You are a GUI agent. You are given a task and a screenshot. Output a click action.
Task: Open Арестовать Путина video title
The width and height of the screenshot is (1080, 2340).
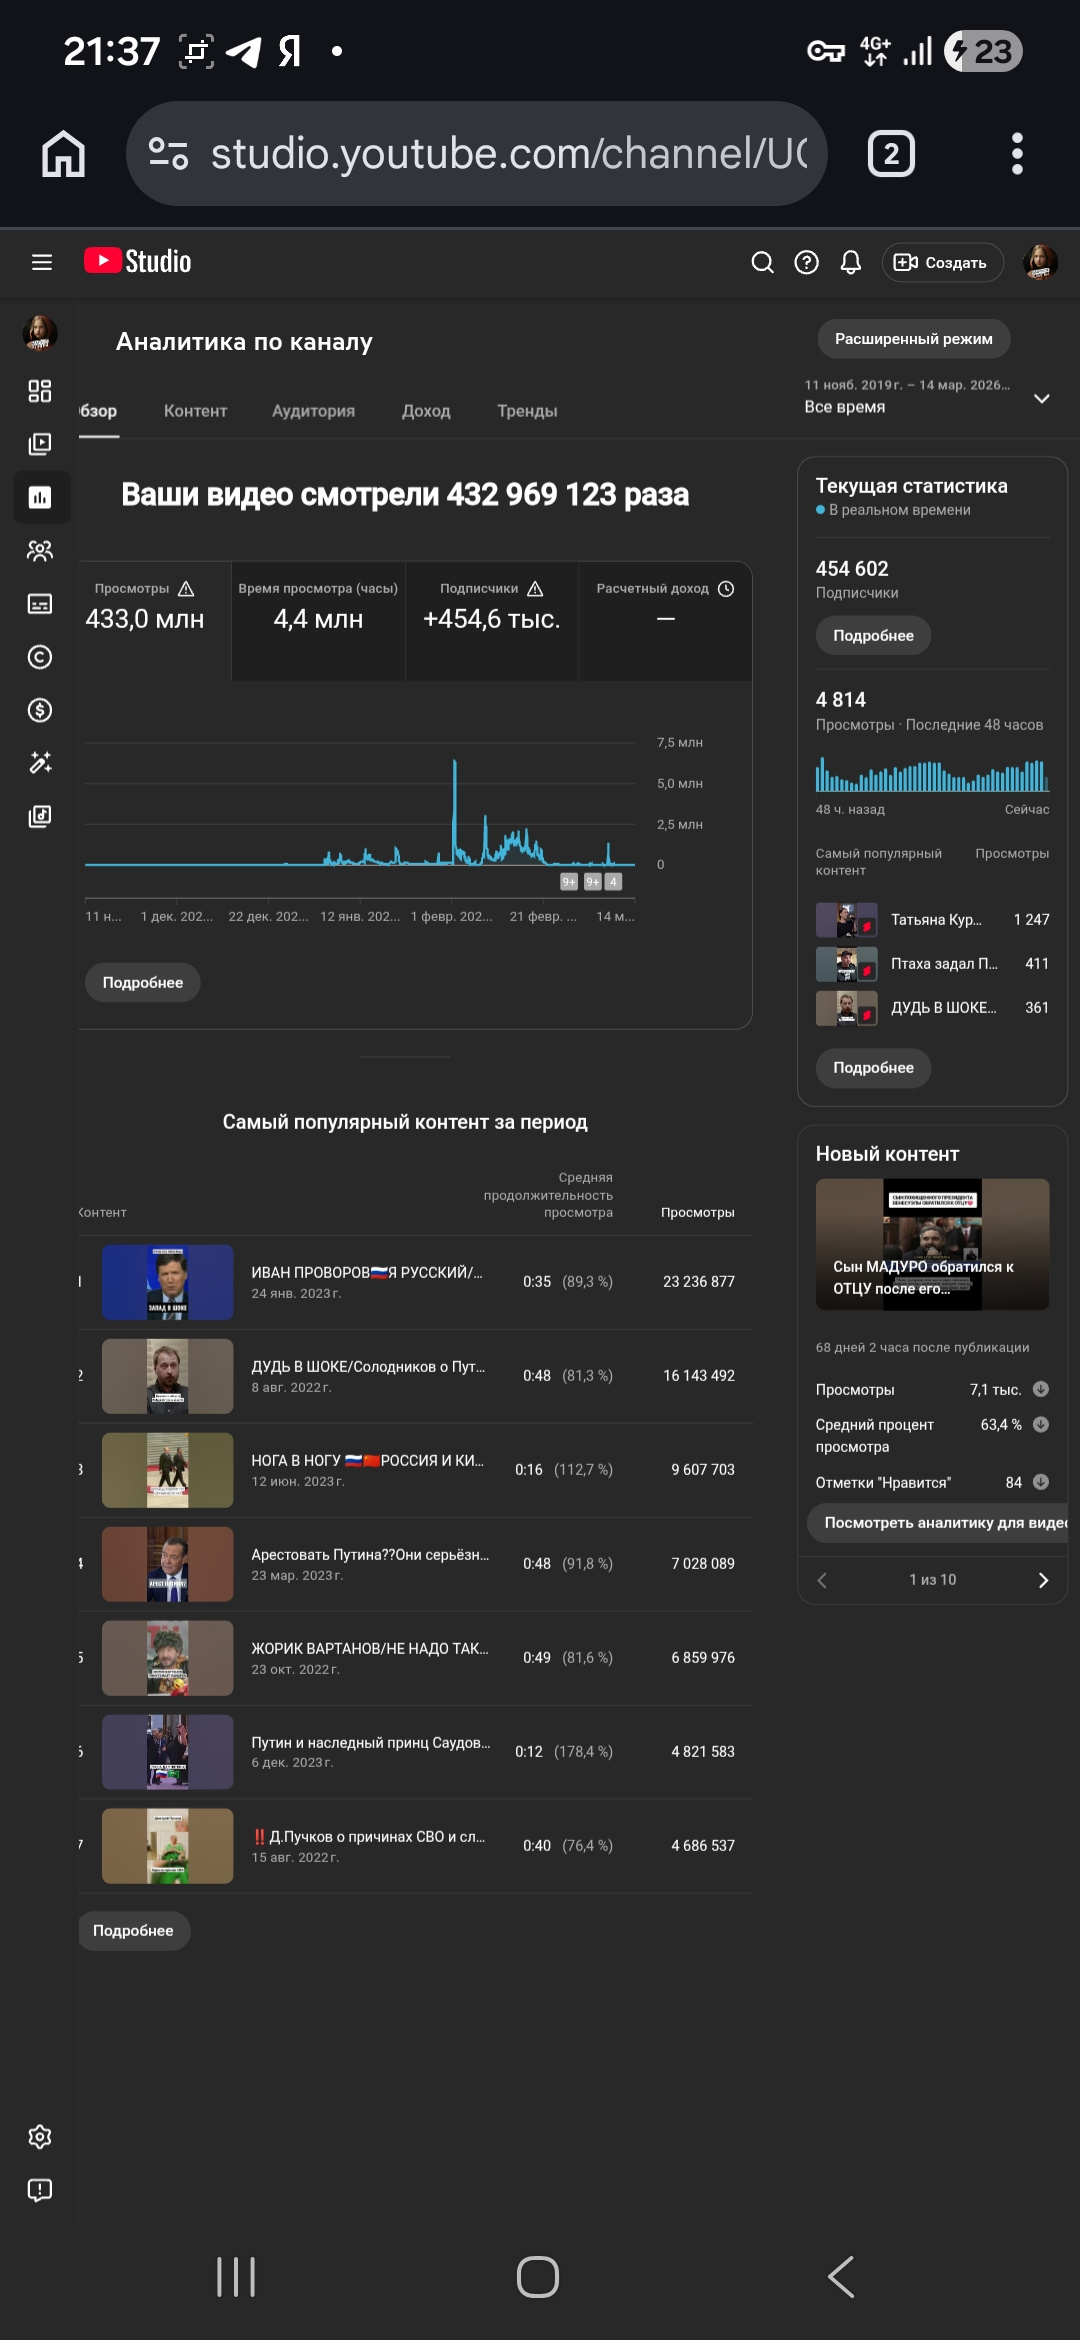pos(370,1555)
